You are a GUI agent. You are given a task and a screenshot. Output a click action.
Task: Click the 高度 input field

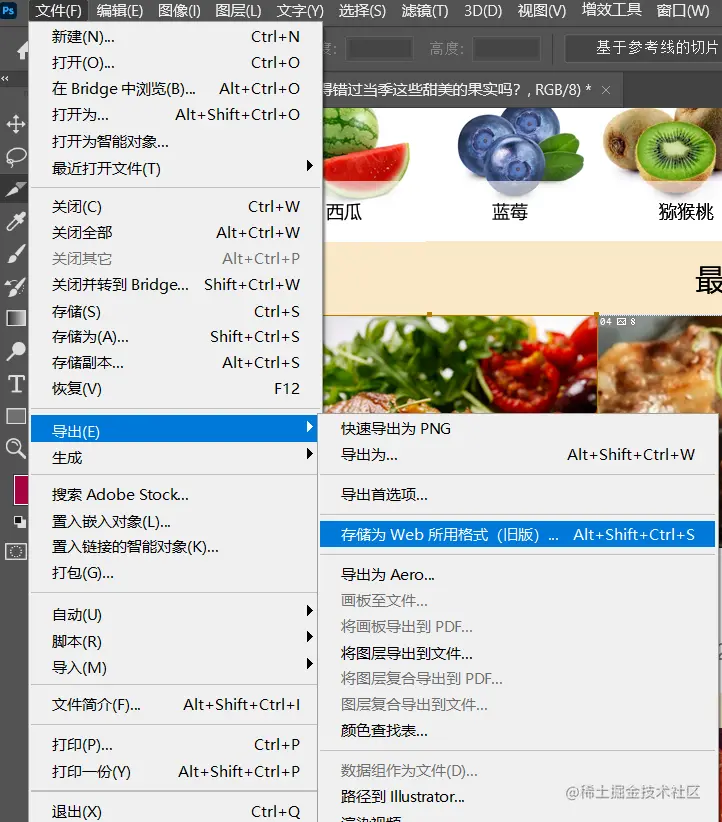(x=507, y=49)
